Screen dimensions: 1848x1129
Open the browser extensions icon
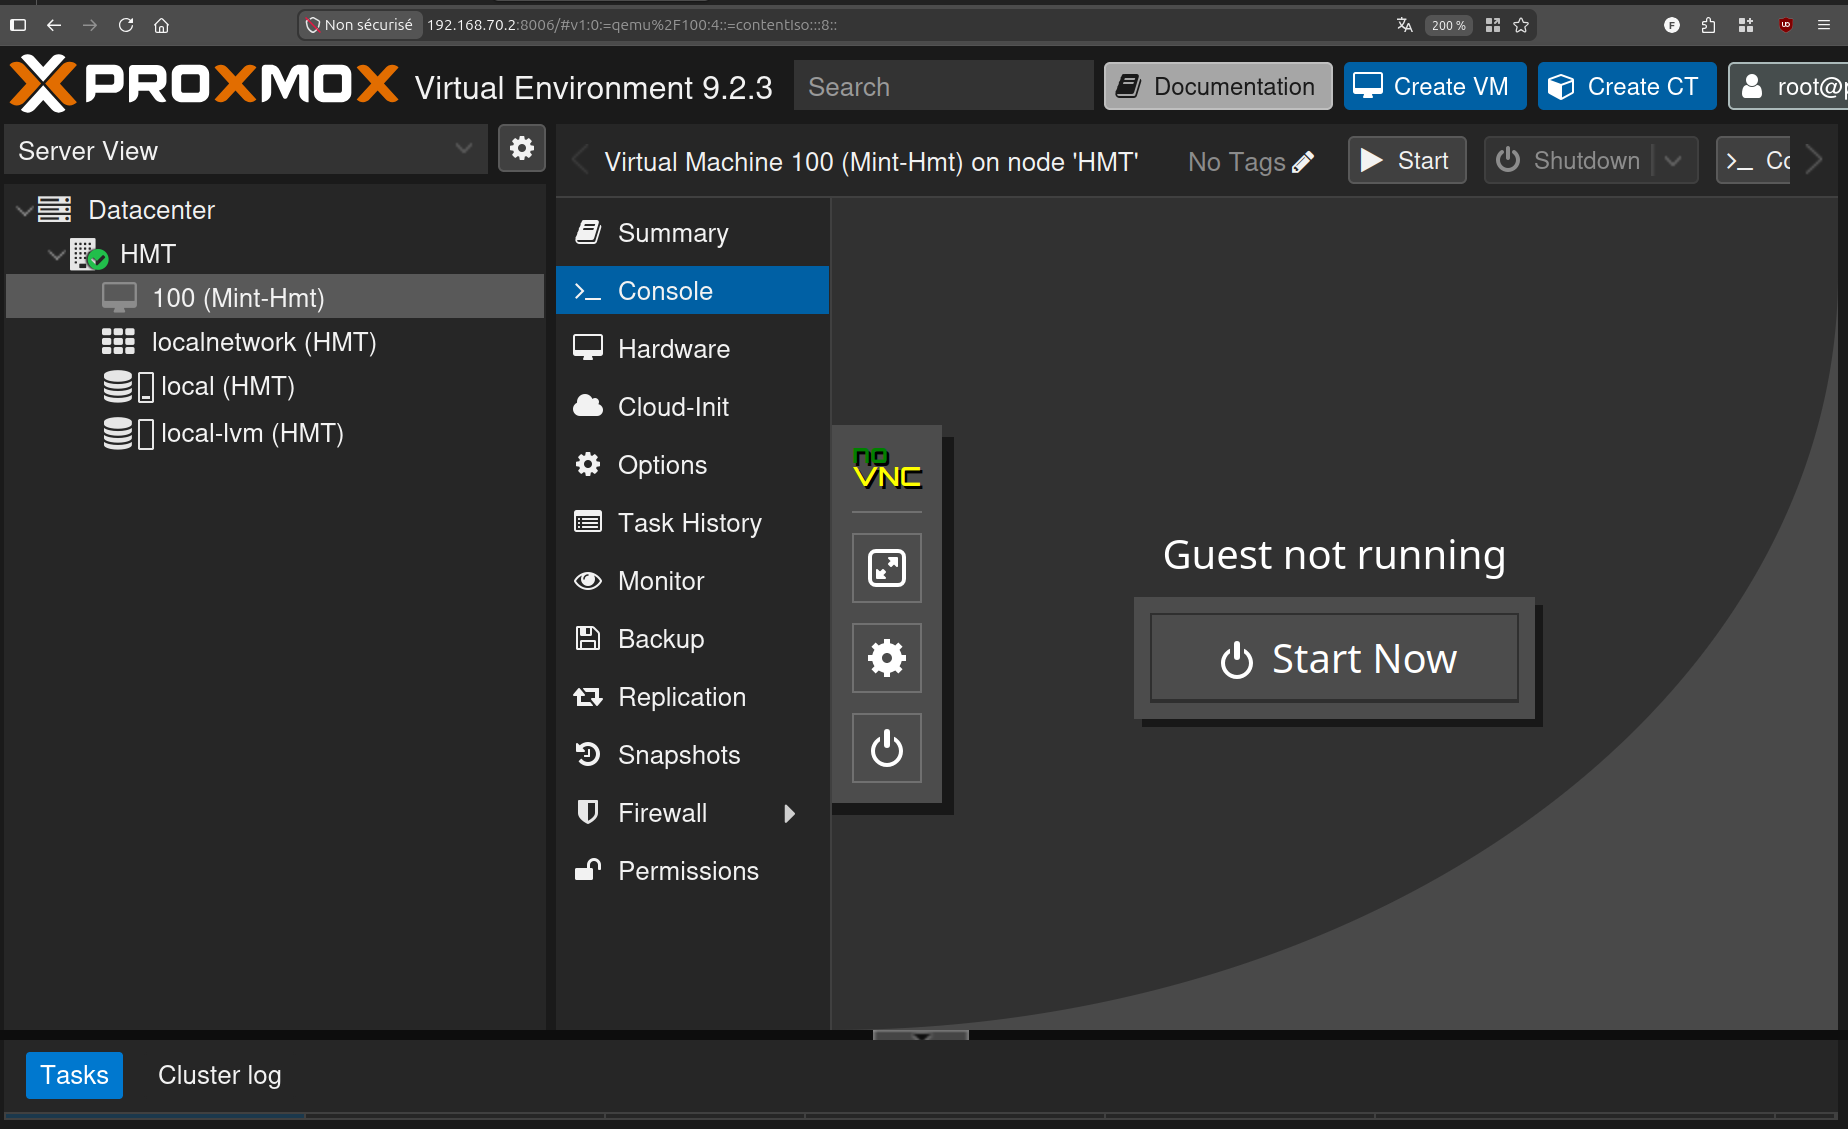point(1708,25)
